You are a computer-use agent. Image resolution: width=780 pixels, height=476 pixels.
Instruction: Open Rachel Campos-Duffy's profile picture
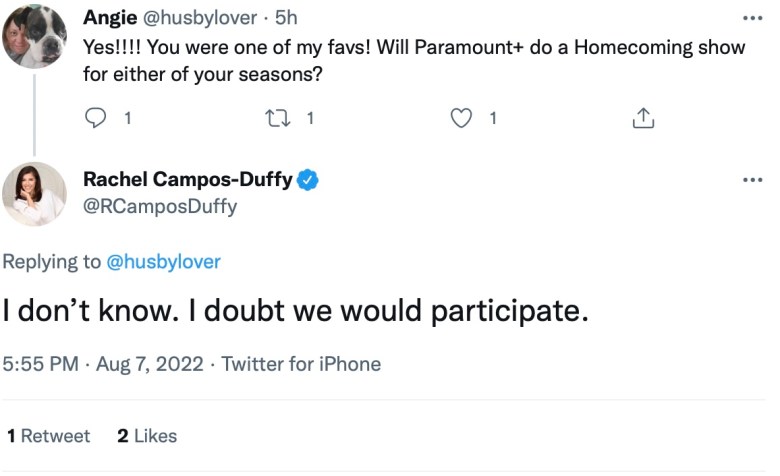35,193
